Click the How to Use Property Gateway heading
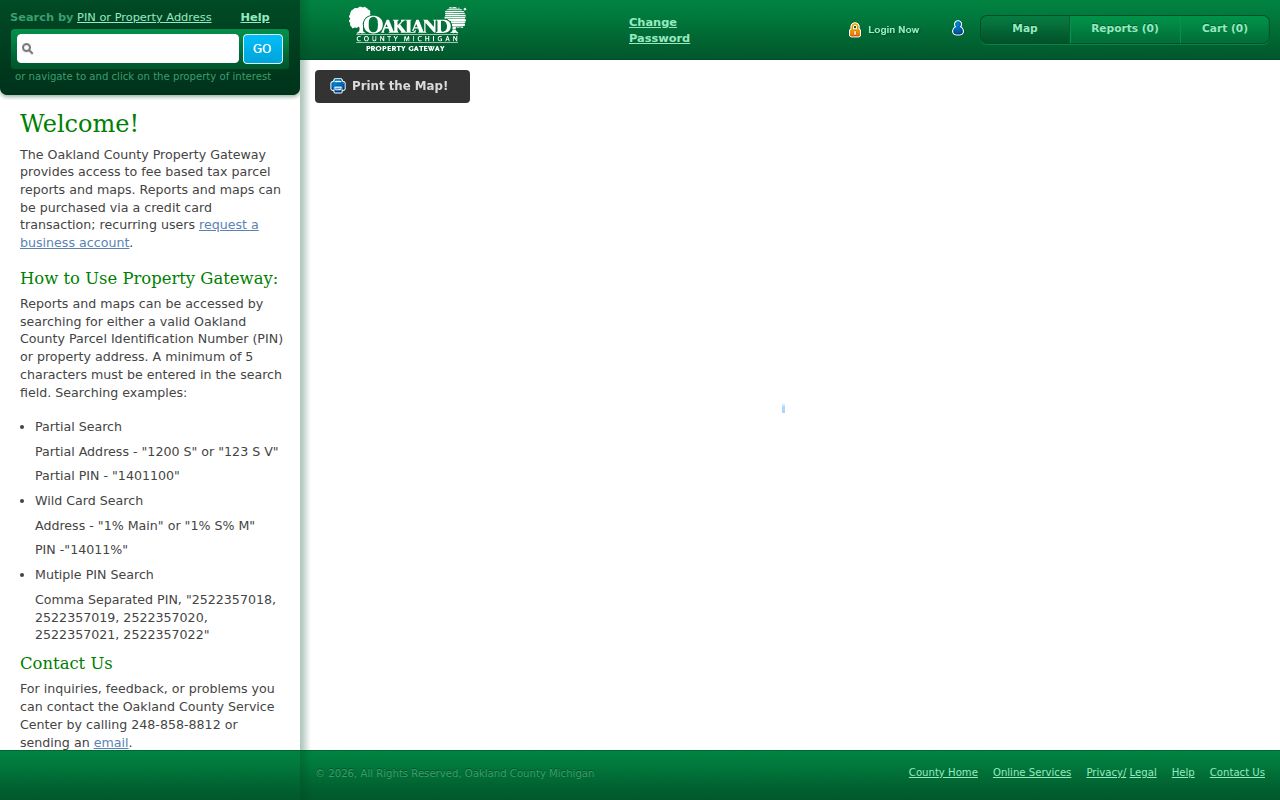1280x800 pixels. tap(149, 278)
